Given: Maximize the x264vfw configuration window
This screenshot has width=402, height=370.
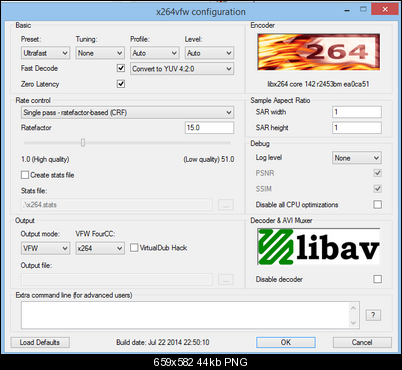Looking at the screenshot, I should pos(363,9).
